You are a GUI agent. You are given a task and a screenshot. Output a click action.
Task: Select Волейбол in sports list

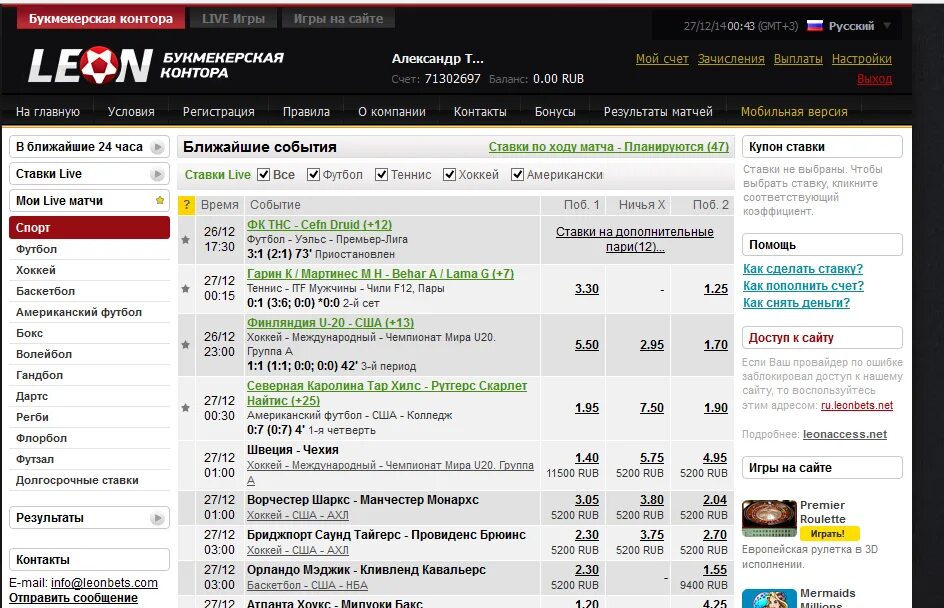[89, 354]
